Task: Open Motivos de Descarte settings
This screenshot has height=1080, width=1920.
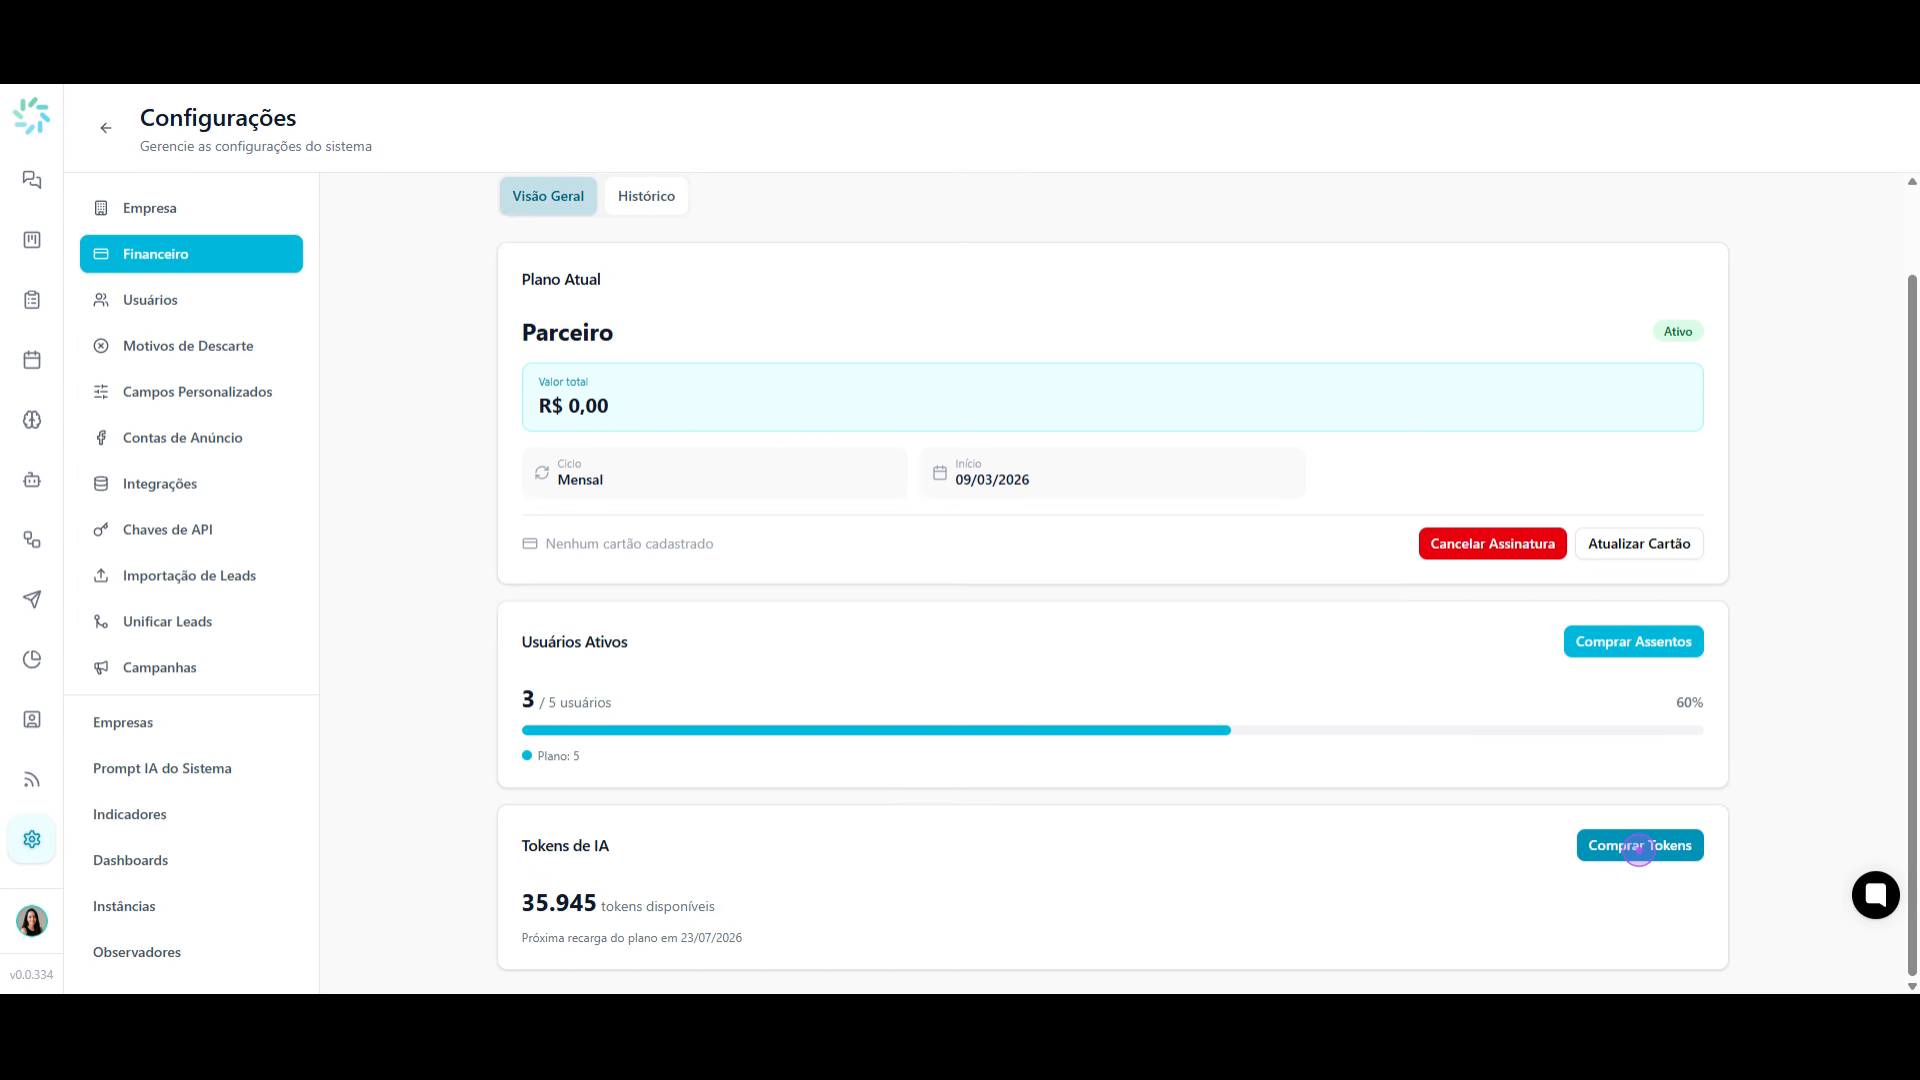Action: 191,346
